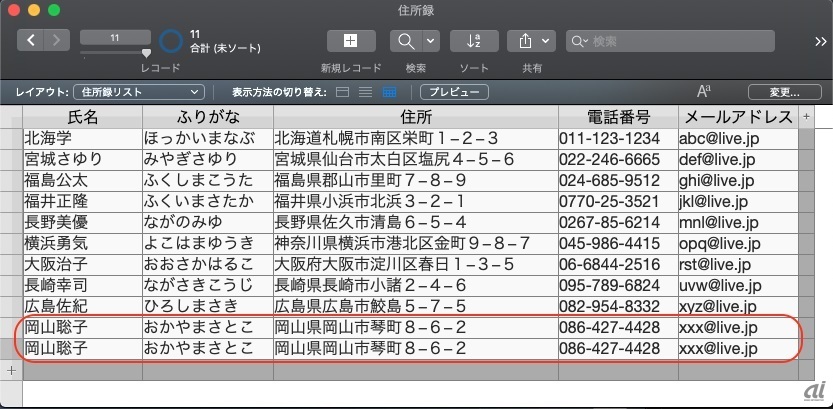The height and width of the screenshot is (409, 833).
Task: Open the layout dropdown 住所録リスト
Action: [140, 92]
